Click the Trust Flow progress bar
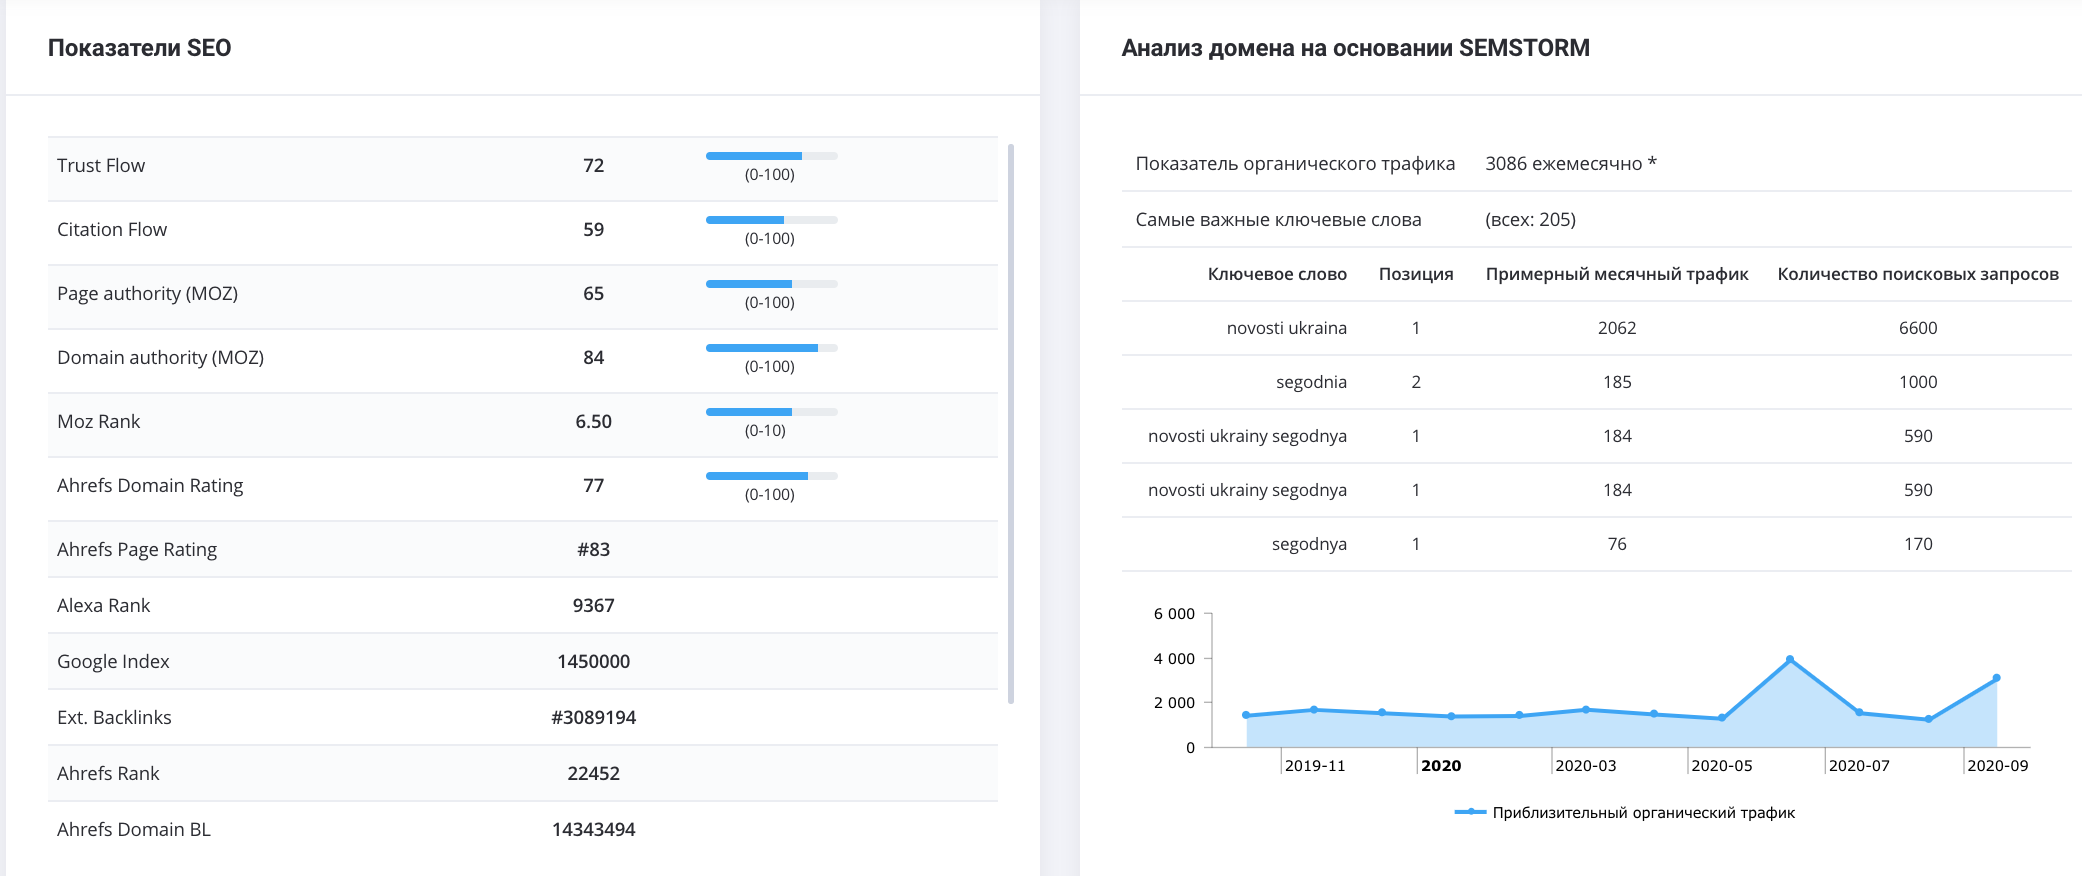Image resolution: width=2082 pixels, height=876 pixels. pyautogui.click(x=771, y=156)
